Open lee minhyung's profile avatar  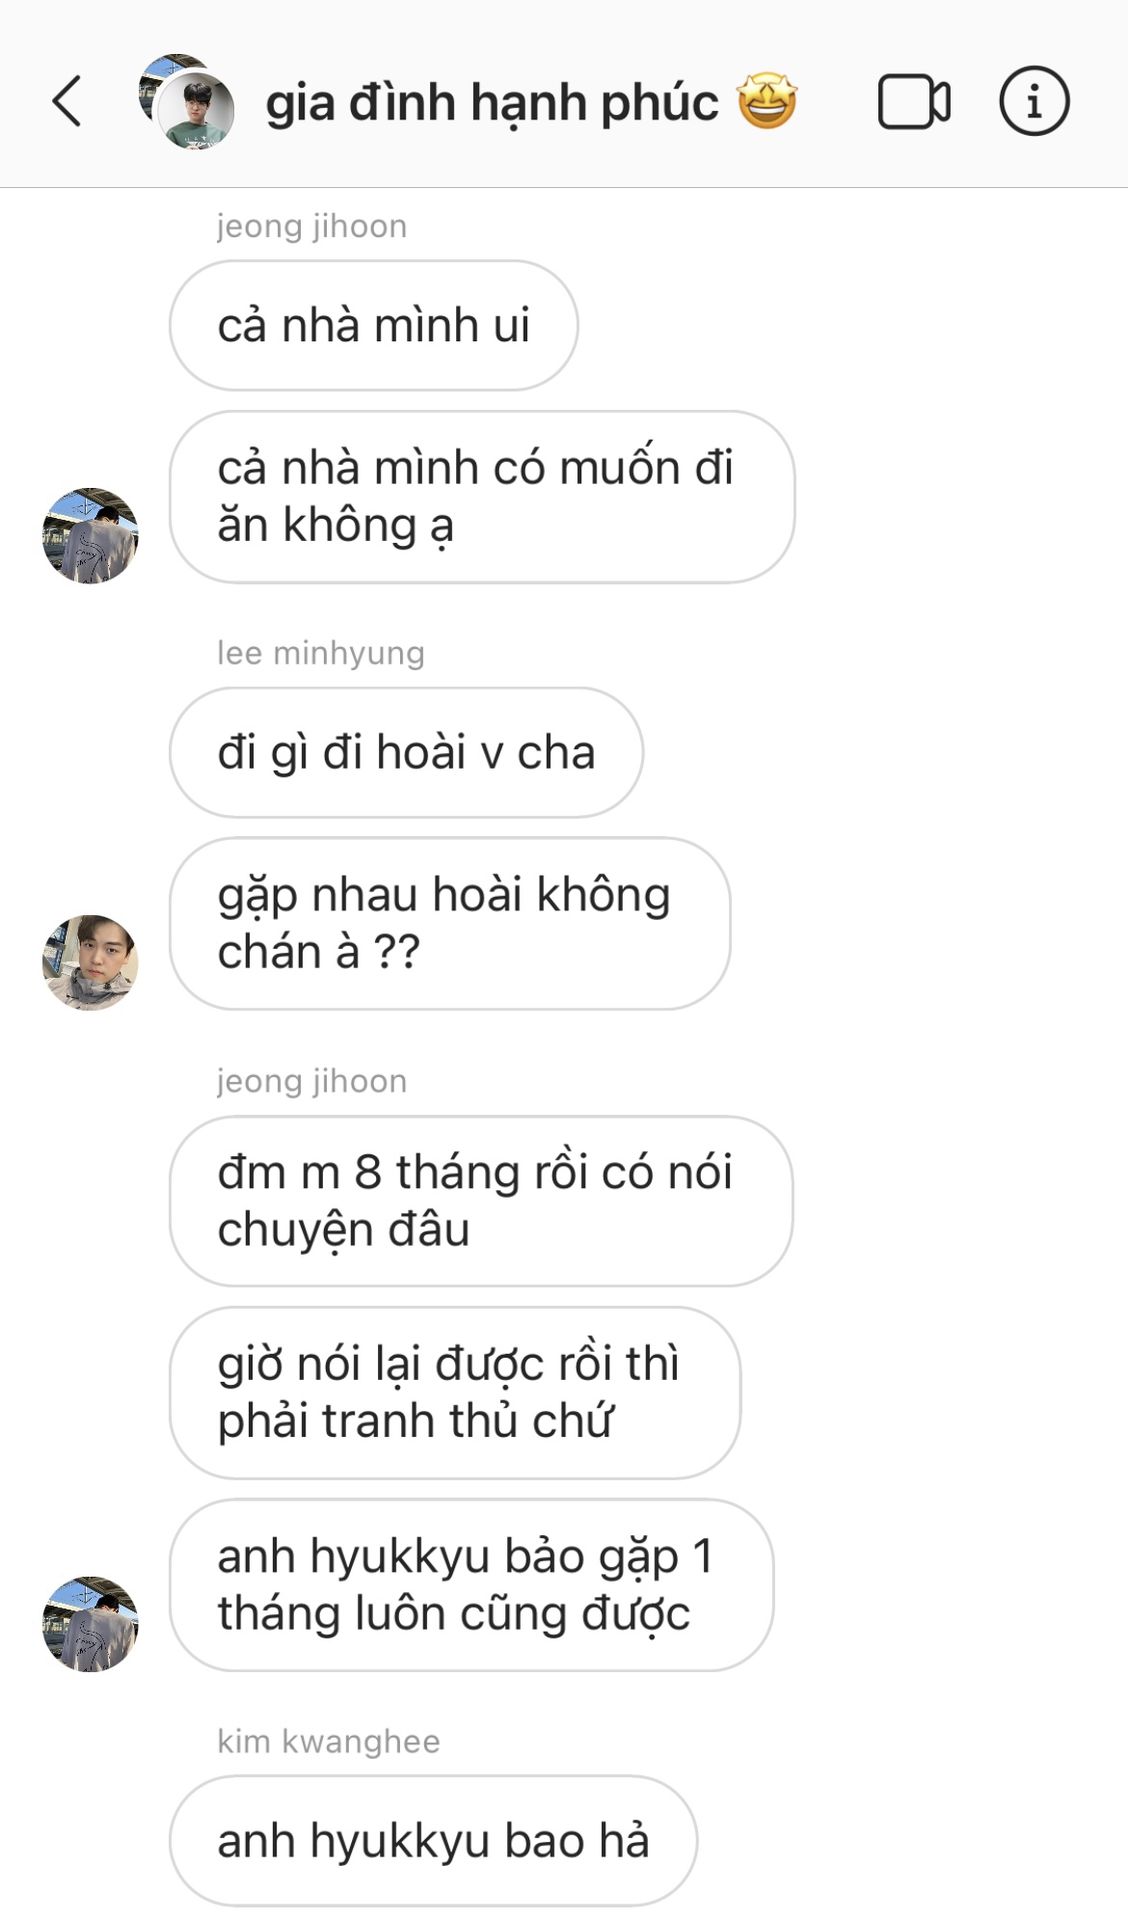90,963
